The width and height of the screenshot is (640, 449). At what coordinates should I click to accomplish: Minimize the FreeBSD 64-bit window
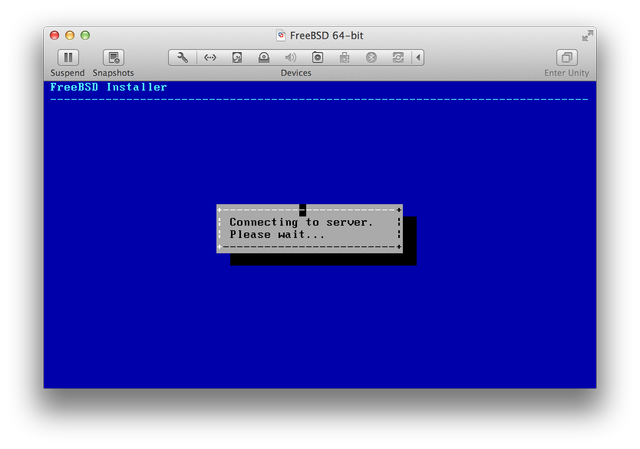click(x=70, y=36)
